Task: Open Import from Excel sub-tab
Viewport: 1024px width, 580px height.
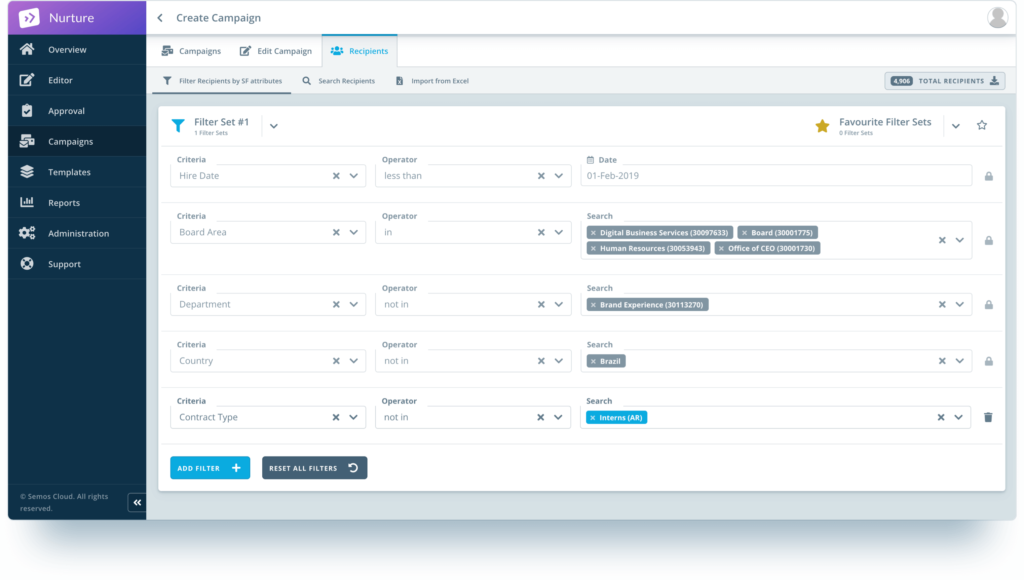Action: [432, 81]
